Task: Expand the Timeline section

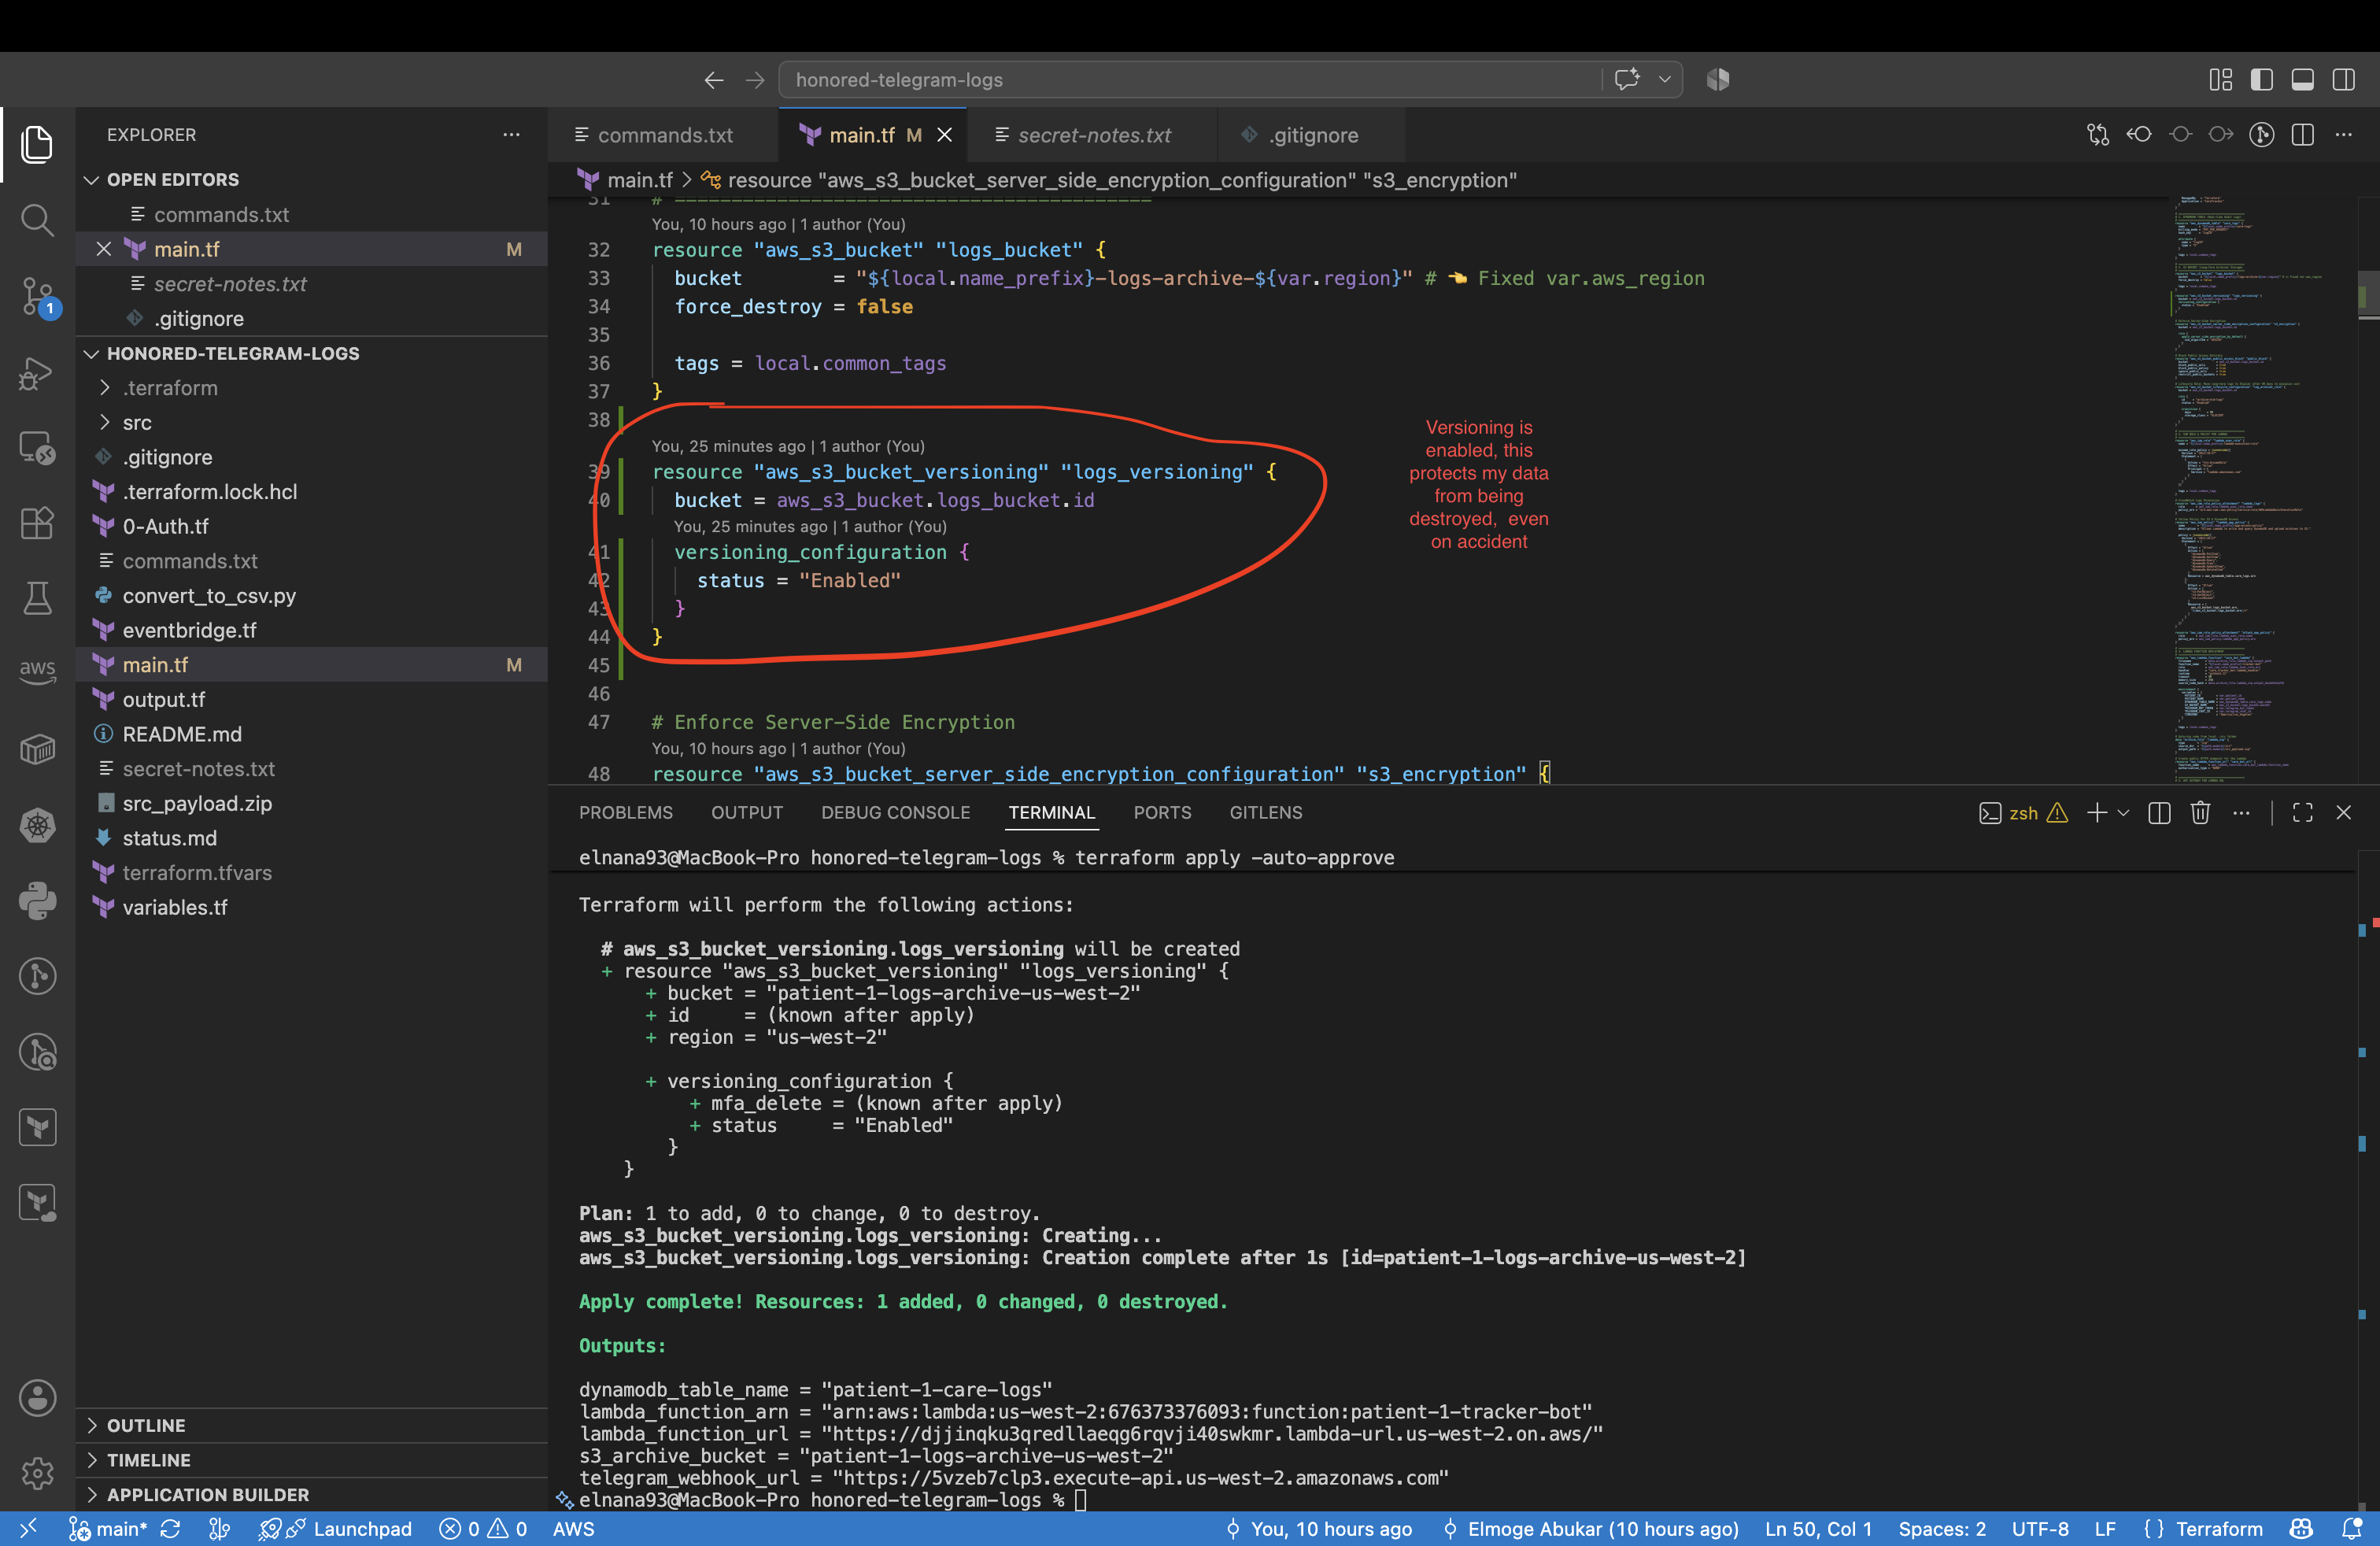Action: [312, 1460]
